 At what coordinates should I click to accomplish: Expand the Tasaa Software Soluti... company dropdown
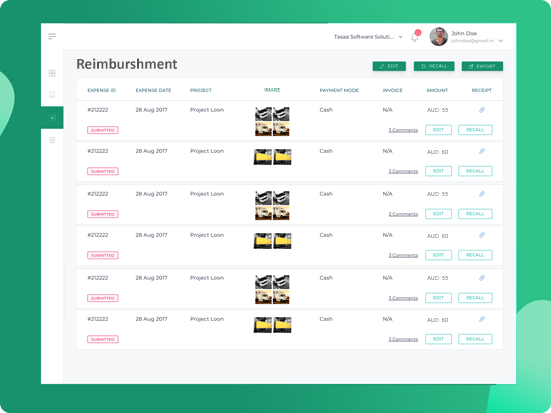[x=368, y=37]
